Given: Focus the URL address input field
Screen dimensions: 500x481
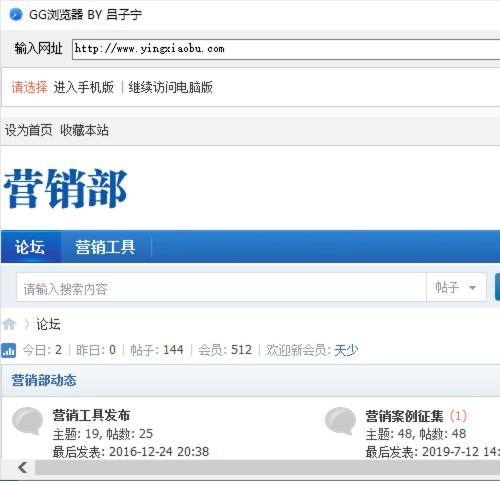Looking at the screenshot, I should [286, 49].
